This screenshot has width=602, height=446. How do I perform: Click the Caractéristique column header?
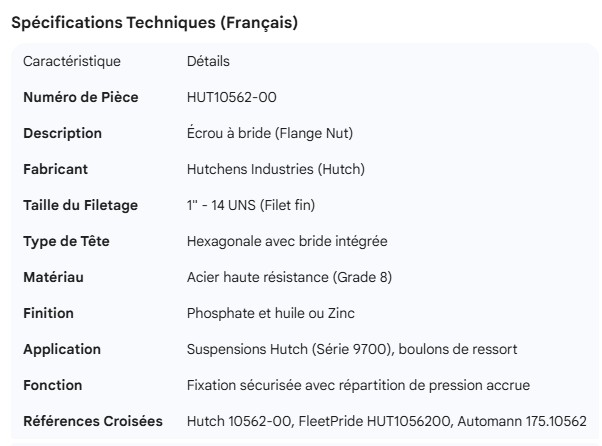click(72, 61)
